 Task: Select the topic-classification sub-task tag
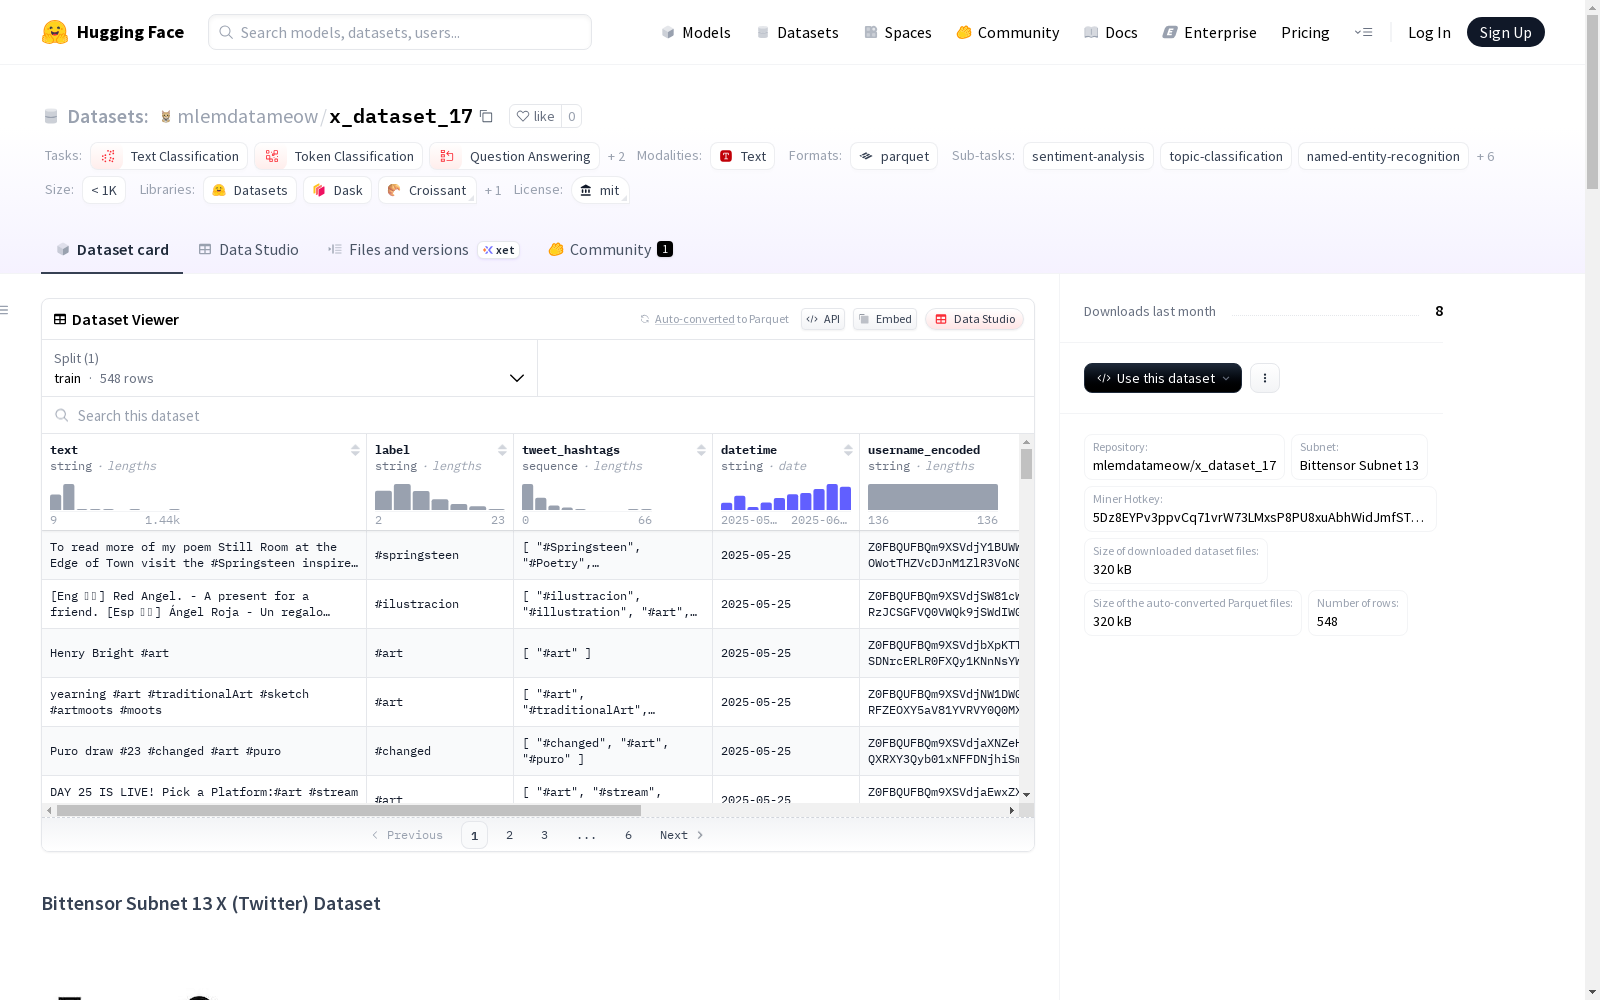point(1226,156)
